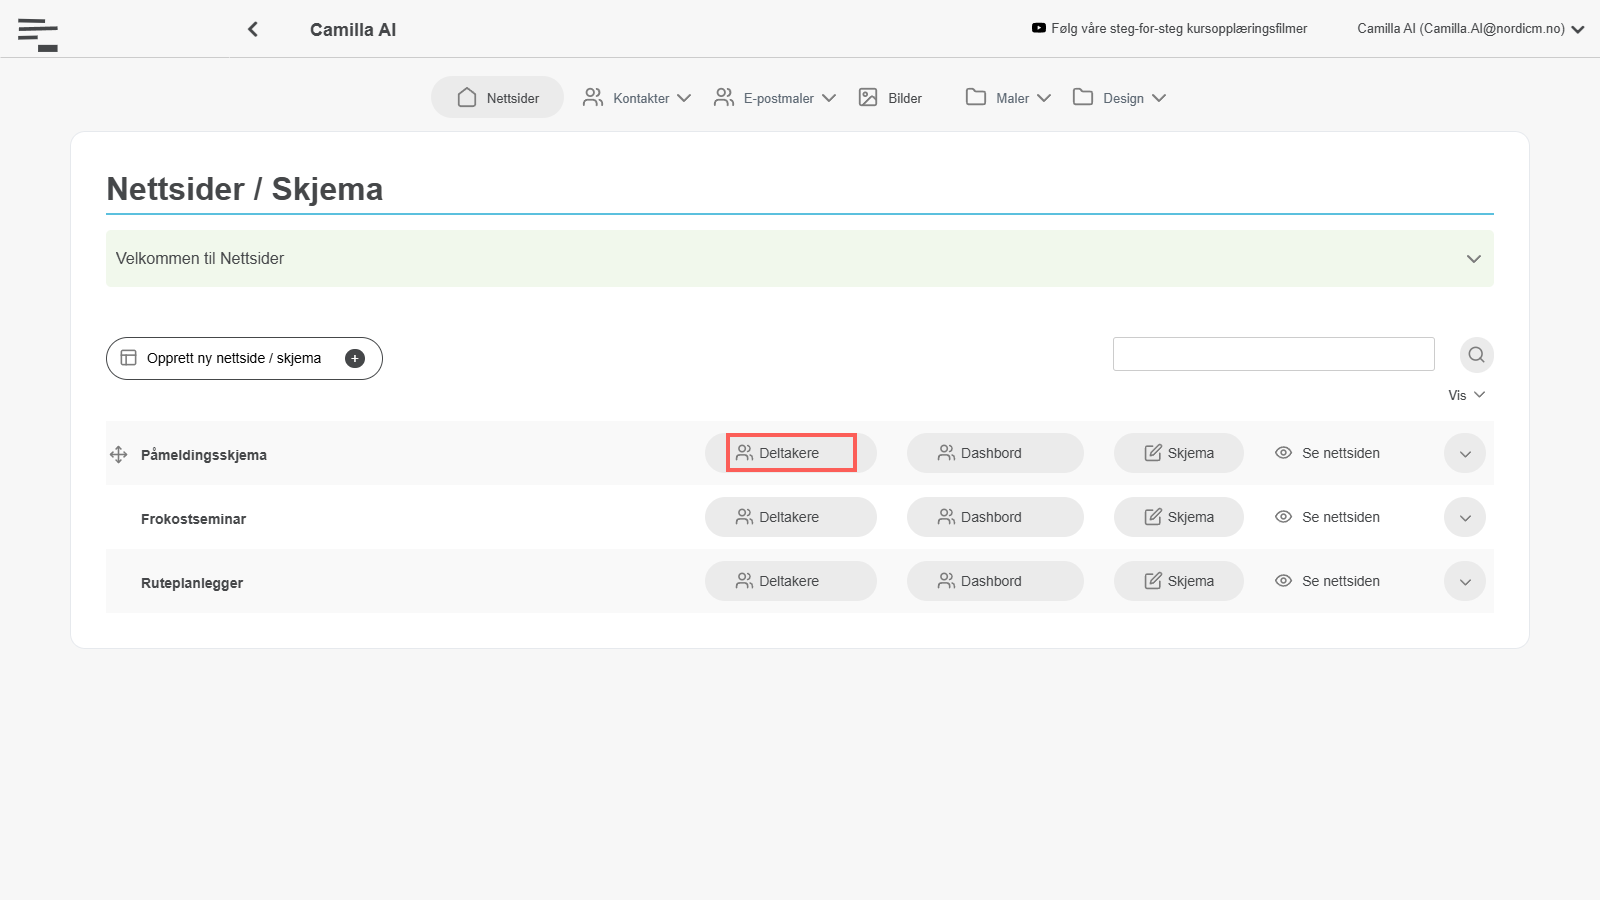Click Opprett ny nettside / skjema button
The image size is (1600, 900).
pos(244,359)
